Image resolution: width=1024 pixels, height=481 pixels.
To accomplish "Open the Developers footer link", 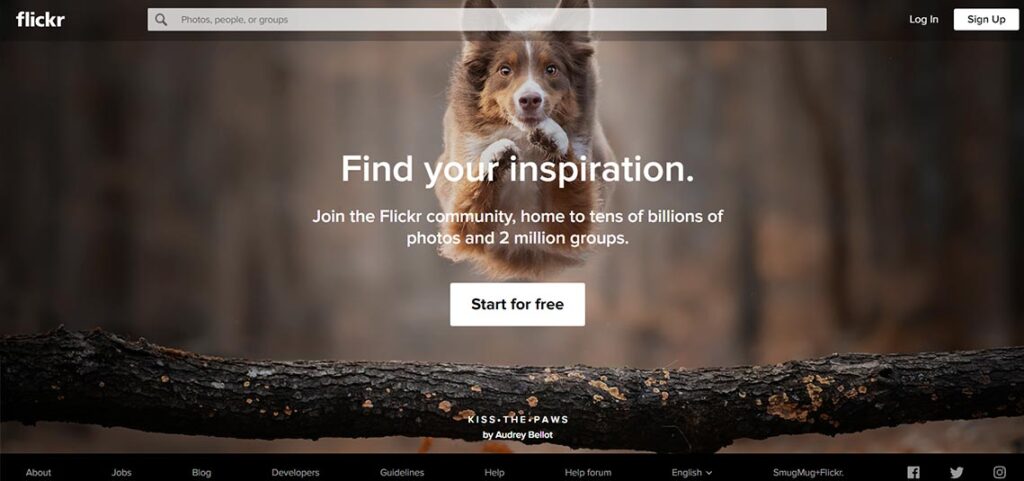I will pos(295,473).
